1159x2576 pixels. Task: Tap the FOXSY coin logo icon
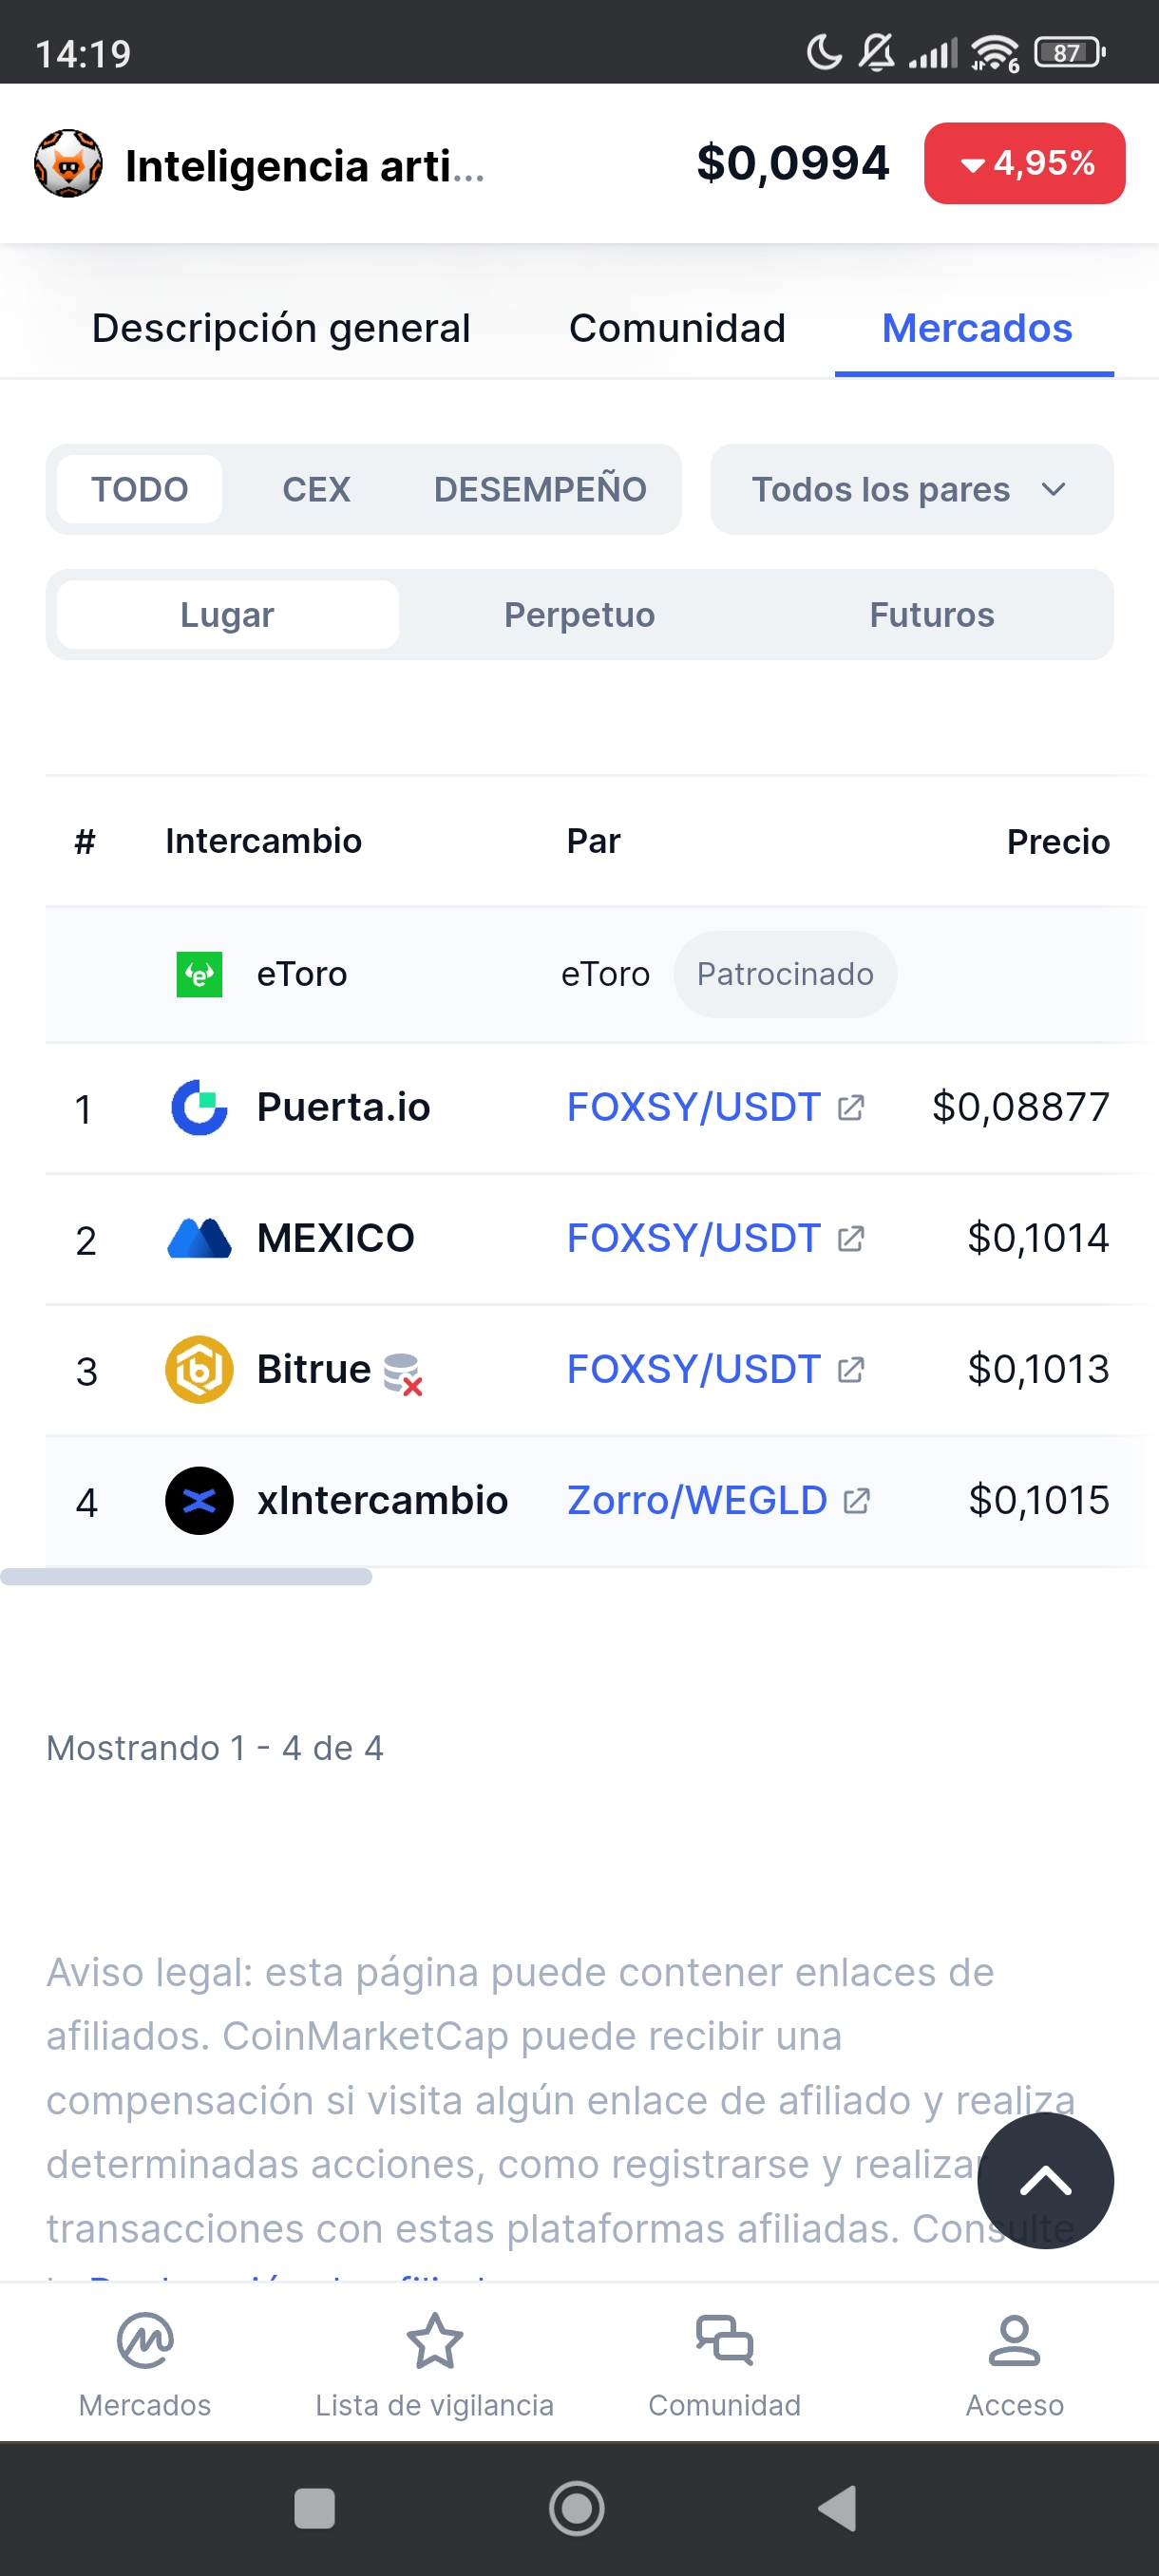pos(68,163)
